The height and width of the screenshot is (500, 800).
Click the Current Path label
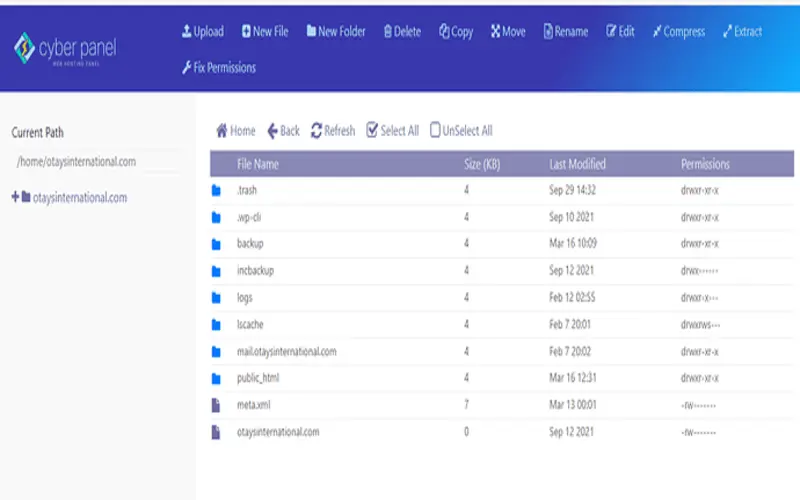(38, 133)
